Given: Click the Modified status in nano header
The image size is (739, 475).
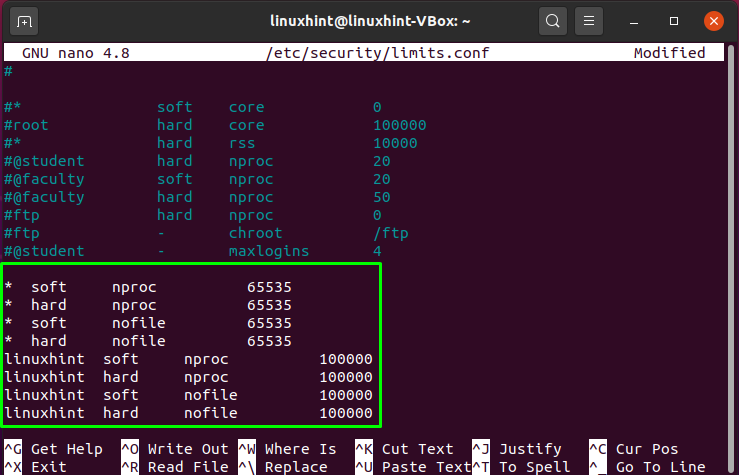Looking at the screenshot, I should [x=669, y=53].
